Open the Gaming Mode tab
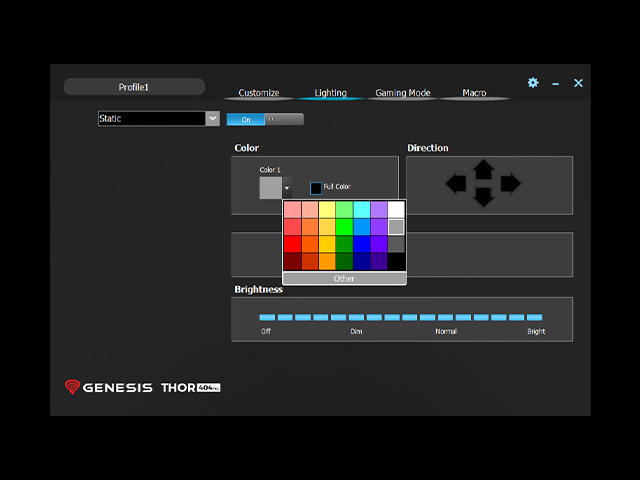The image size is (640, 480). 403,93
